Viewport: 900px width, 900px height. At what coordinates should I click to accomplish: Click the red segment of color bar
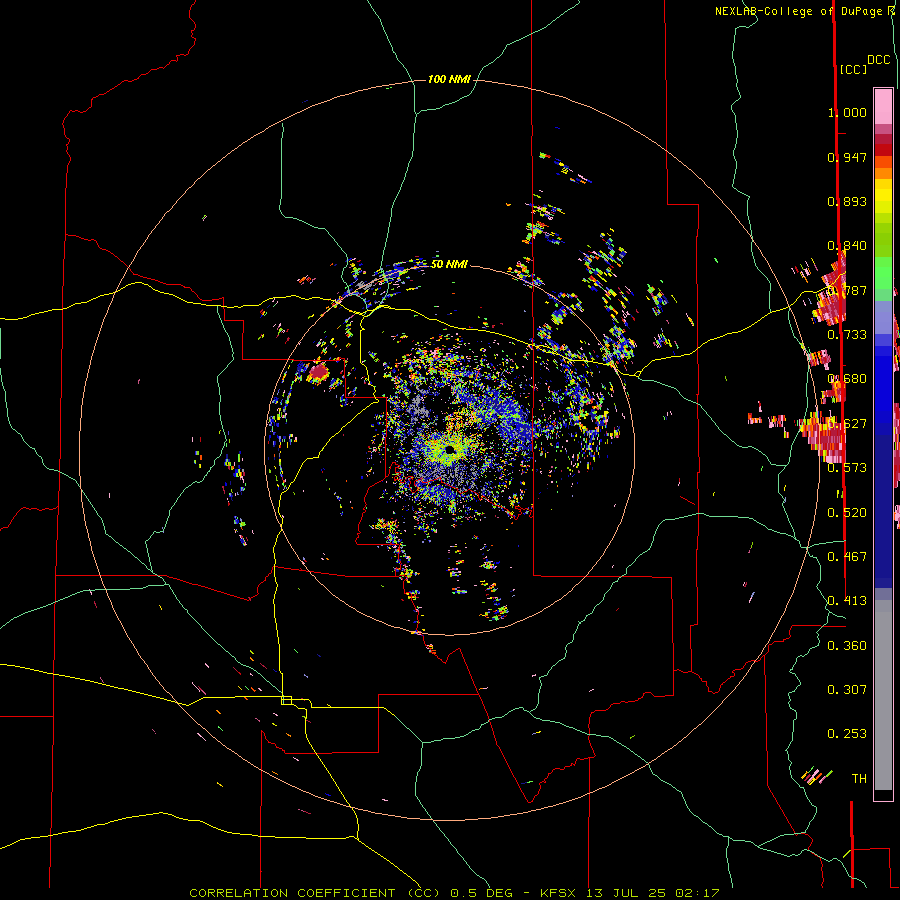(883, 150)
